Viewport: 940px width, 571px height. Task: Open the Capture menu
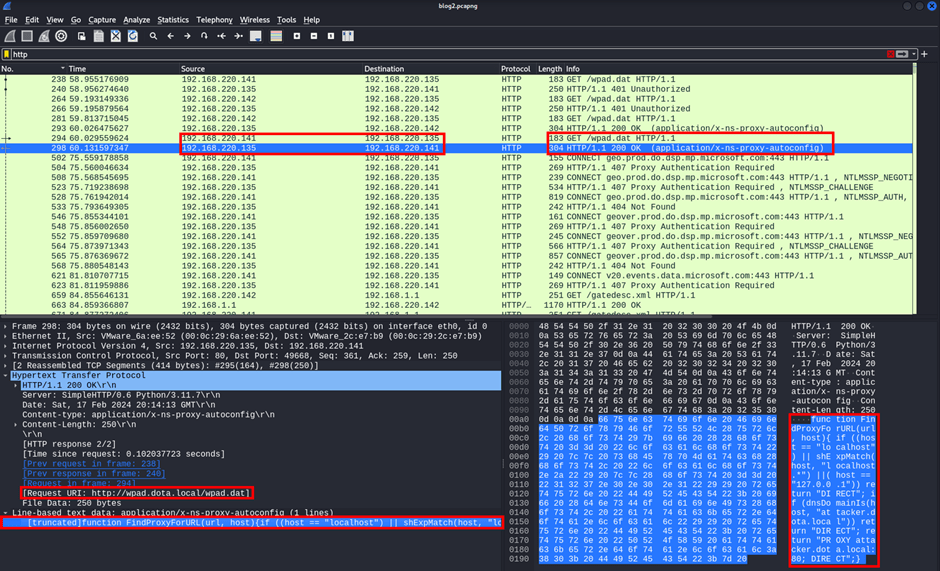point(102,20)
